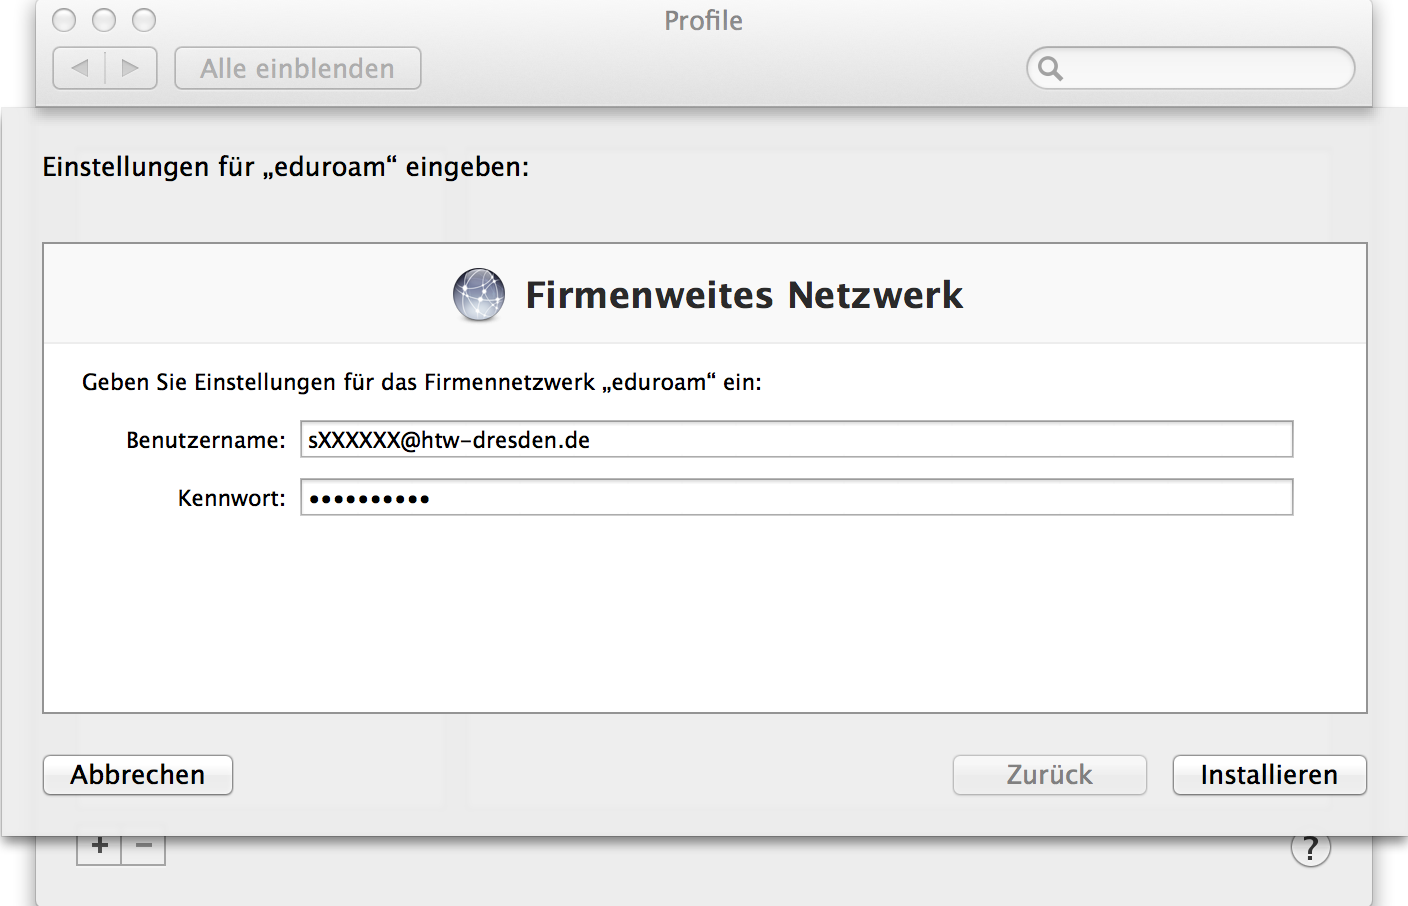Click the 'Einstellungen für „eduroam“ eingeben:' text
1408x906 pixels.
point(286,167)
